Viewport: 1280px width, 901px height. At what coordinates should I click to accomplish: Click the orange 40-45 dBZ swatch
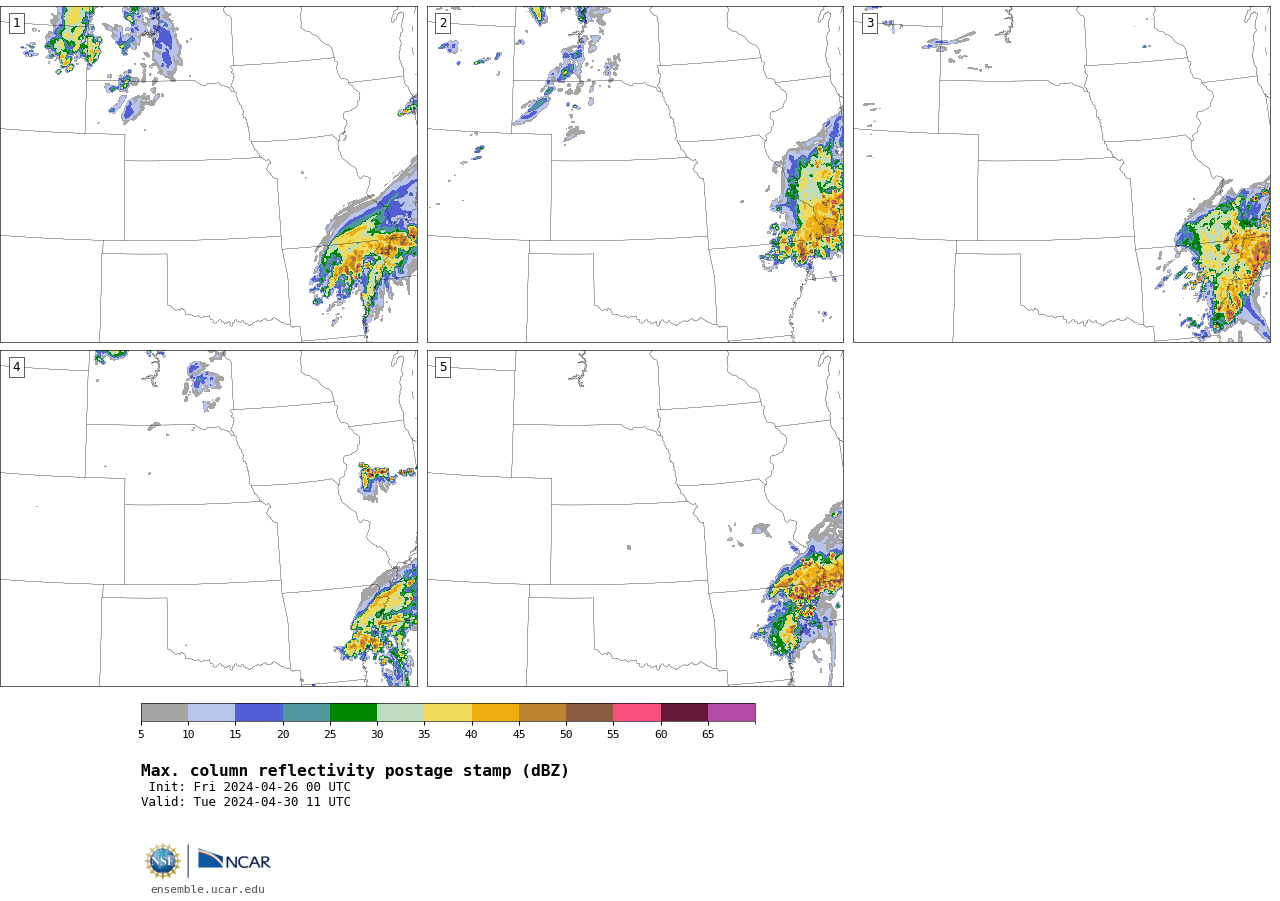point(495,712)
